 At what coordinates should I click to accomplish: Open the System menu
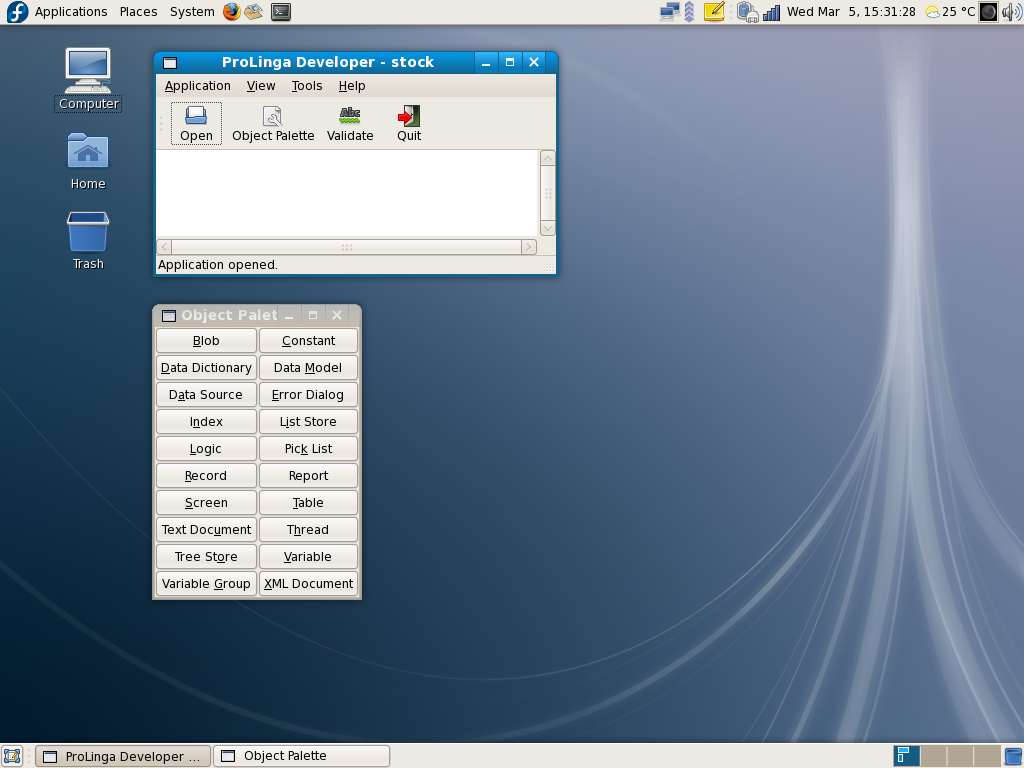tap(192, 12)
